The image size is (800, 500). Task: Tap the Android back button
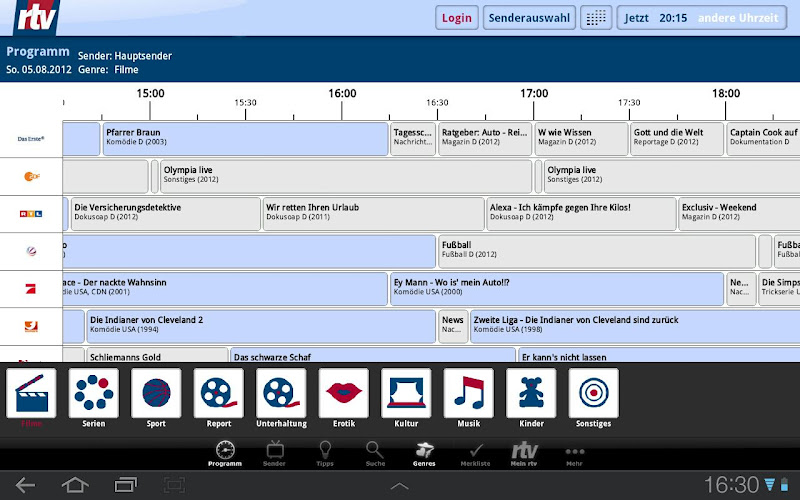tap(25, 485)
